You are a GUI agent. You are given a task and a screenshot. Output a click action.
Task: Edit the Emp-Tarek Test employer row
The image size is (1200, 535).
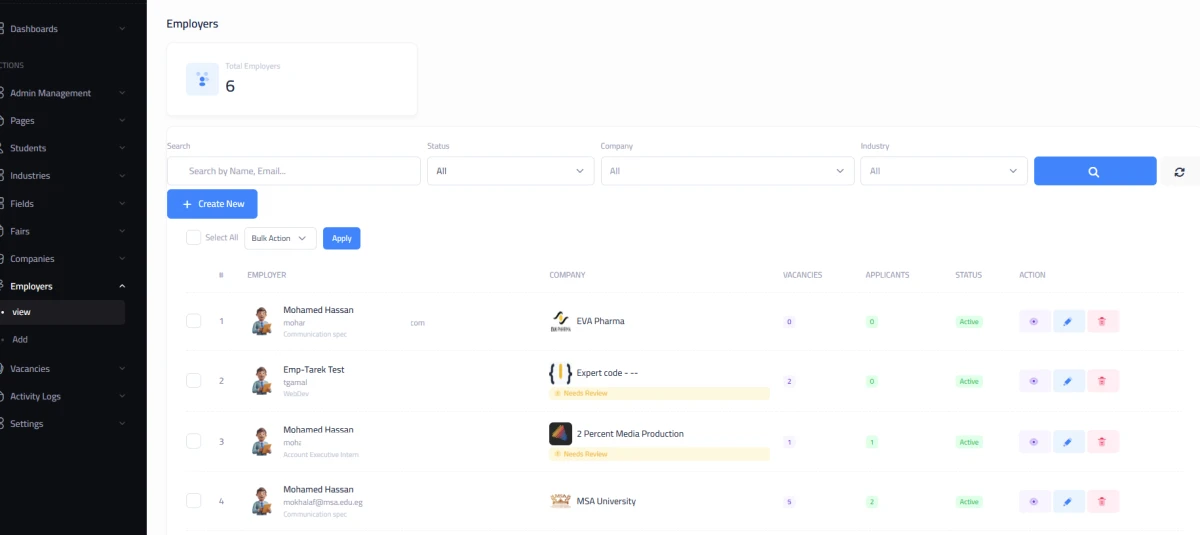point(1068,381)
